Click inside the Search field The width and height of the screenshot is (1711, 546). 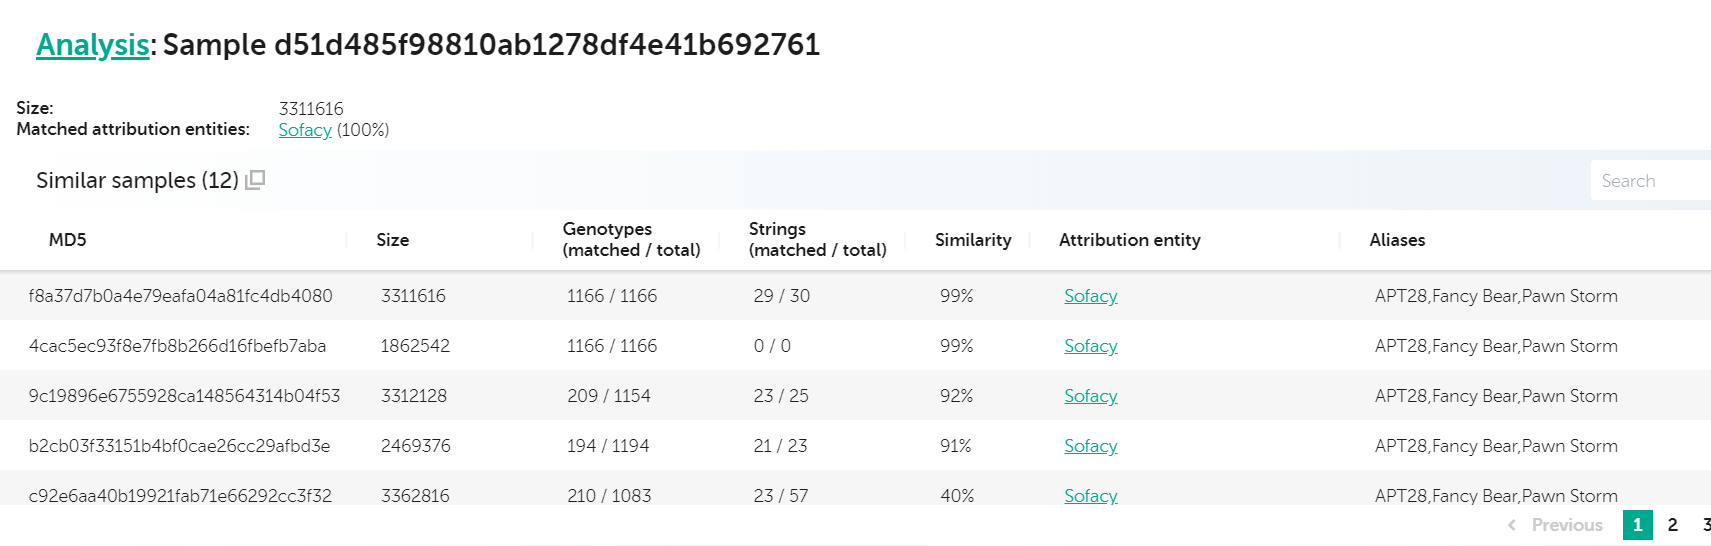[1648, 181]
